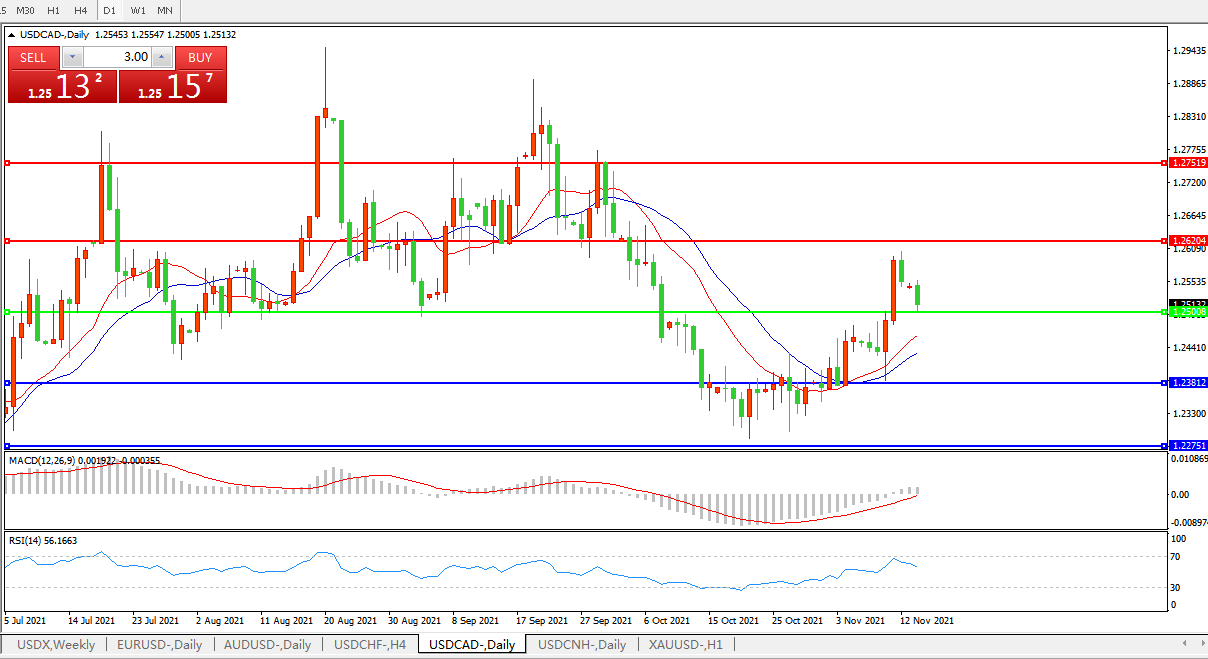Select the H1 timeframe button

click(x=54, y=10)
